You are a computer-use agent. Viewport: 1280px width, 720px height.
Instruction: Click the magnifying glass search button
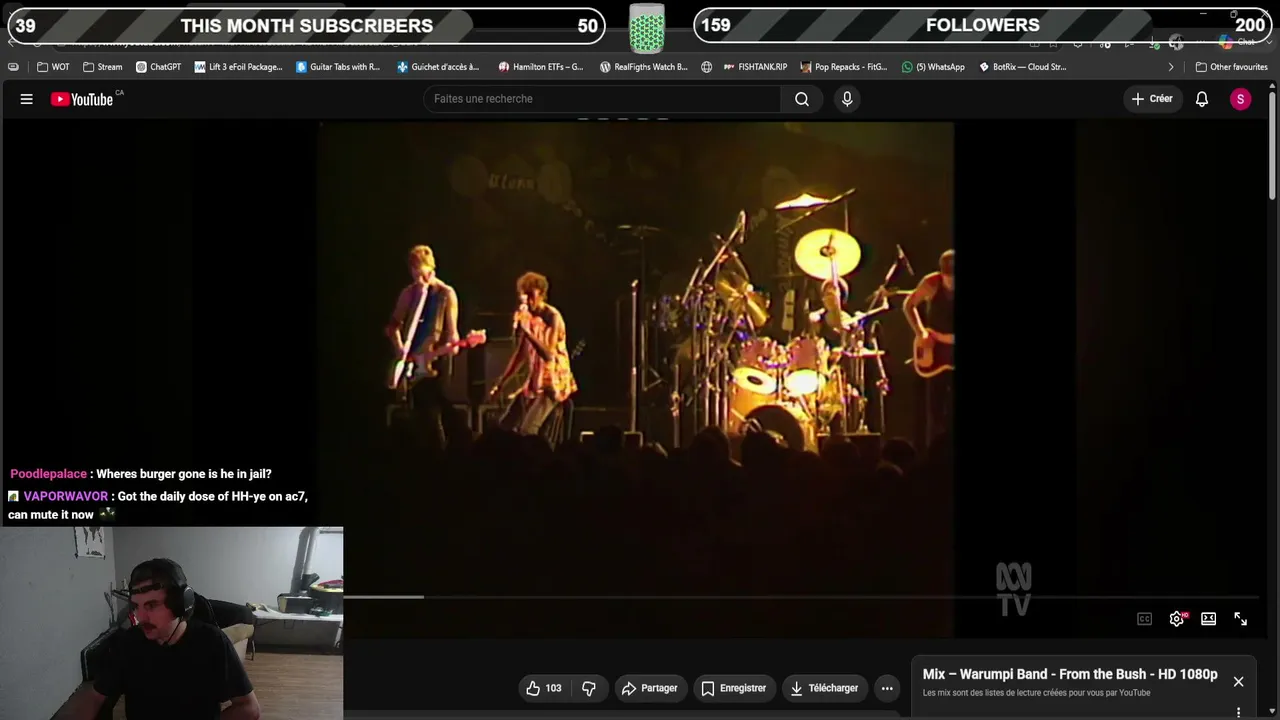pos(802,99)
